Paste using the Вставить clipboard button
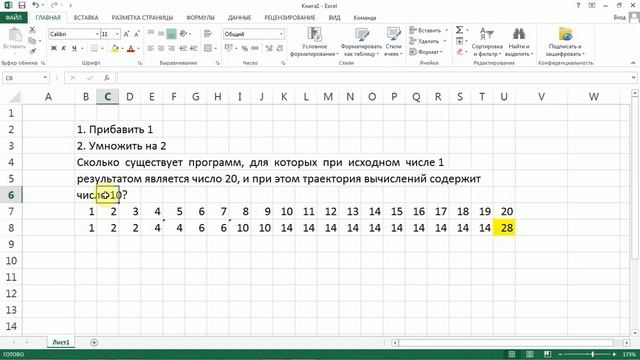This screenshot has width=640, height=360. coord(14,39)
